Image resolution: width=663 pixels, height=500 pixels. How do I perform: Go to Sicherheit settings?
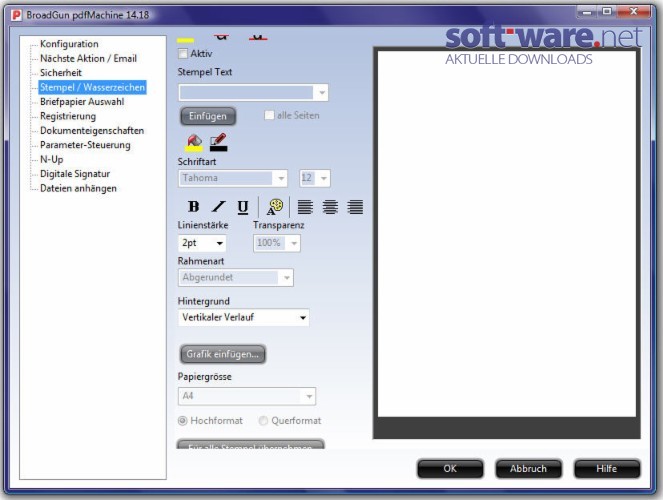[x=61, y=73]
